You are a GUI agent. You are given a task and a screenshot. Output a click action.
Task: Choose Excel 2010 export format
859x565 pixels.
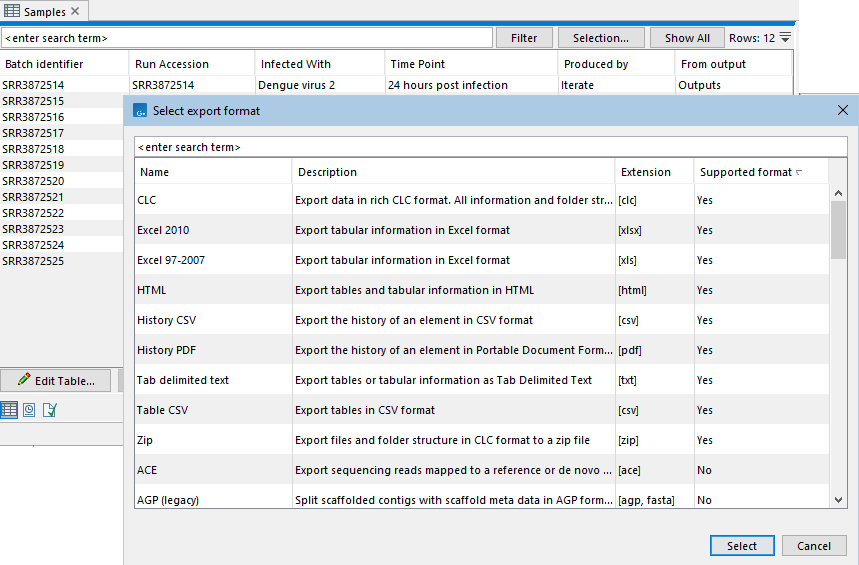[163, 230]
